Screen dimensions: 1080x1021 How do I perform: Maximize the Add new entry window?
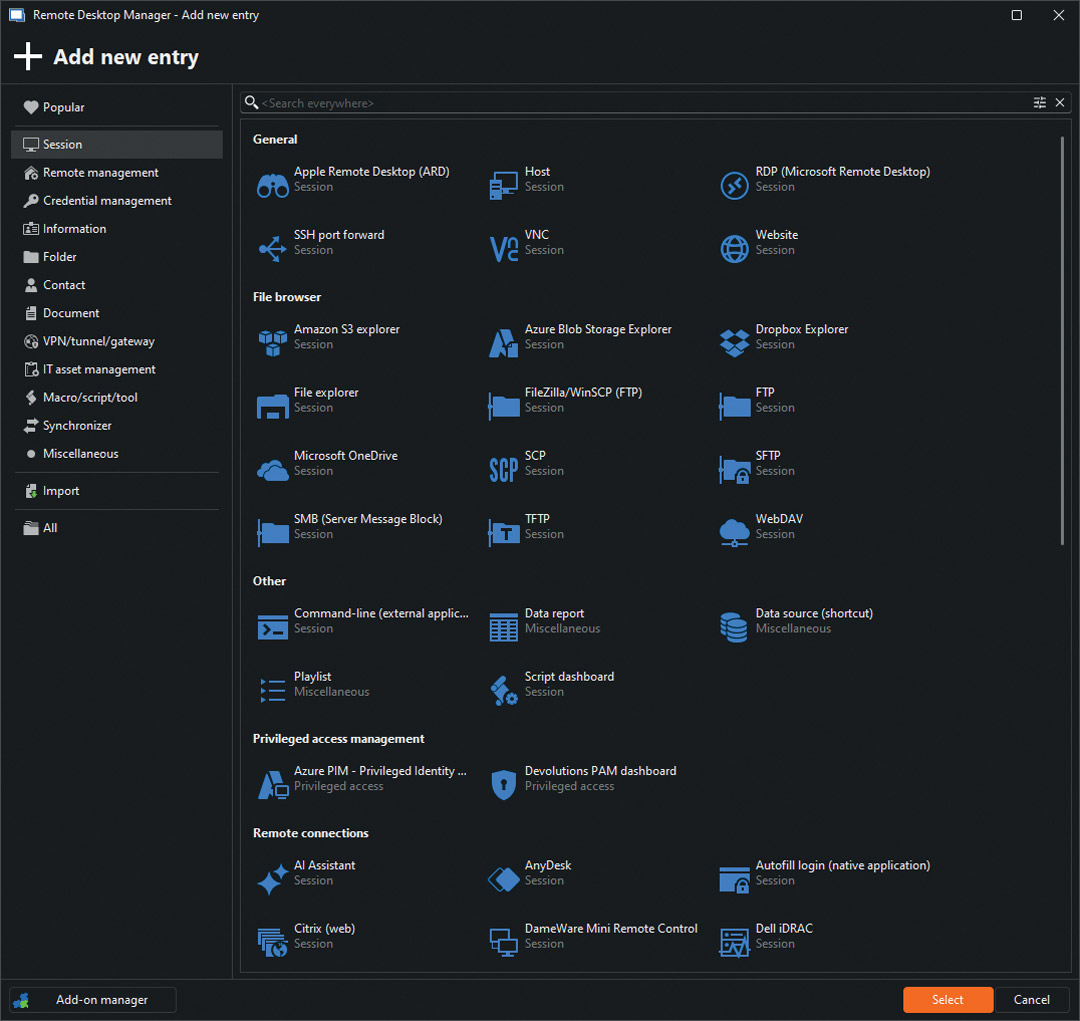pyautogui.click(x=1016, y=15)
